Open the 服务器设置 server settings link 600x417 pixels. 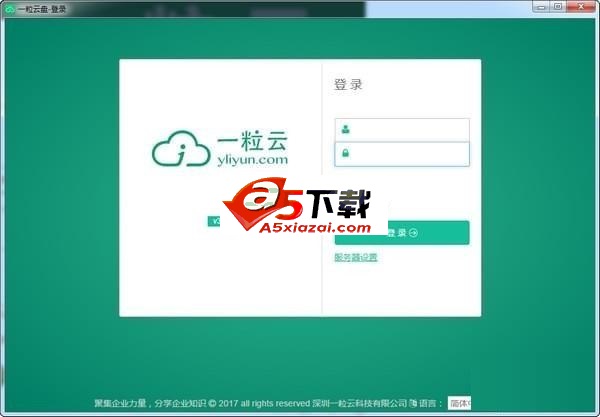pyautogui.click(x=356, y=257)
